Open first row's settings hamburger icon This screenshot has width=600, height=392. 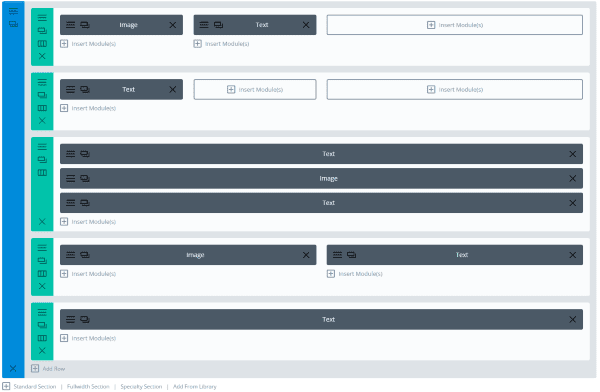tap(42, 18)
